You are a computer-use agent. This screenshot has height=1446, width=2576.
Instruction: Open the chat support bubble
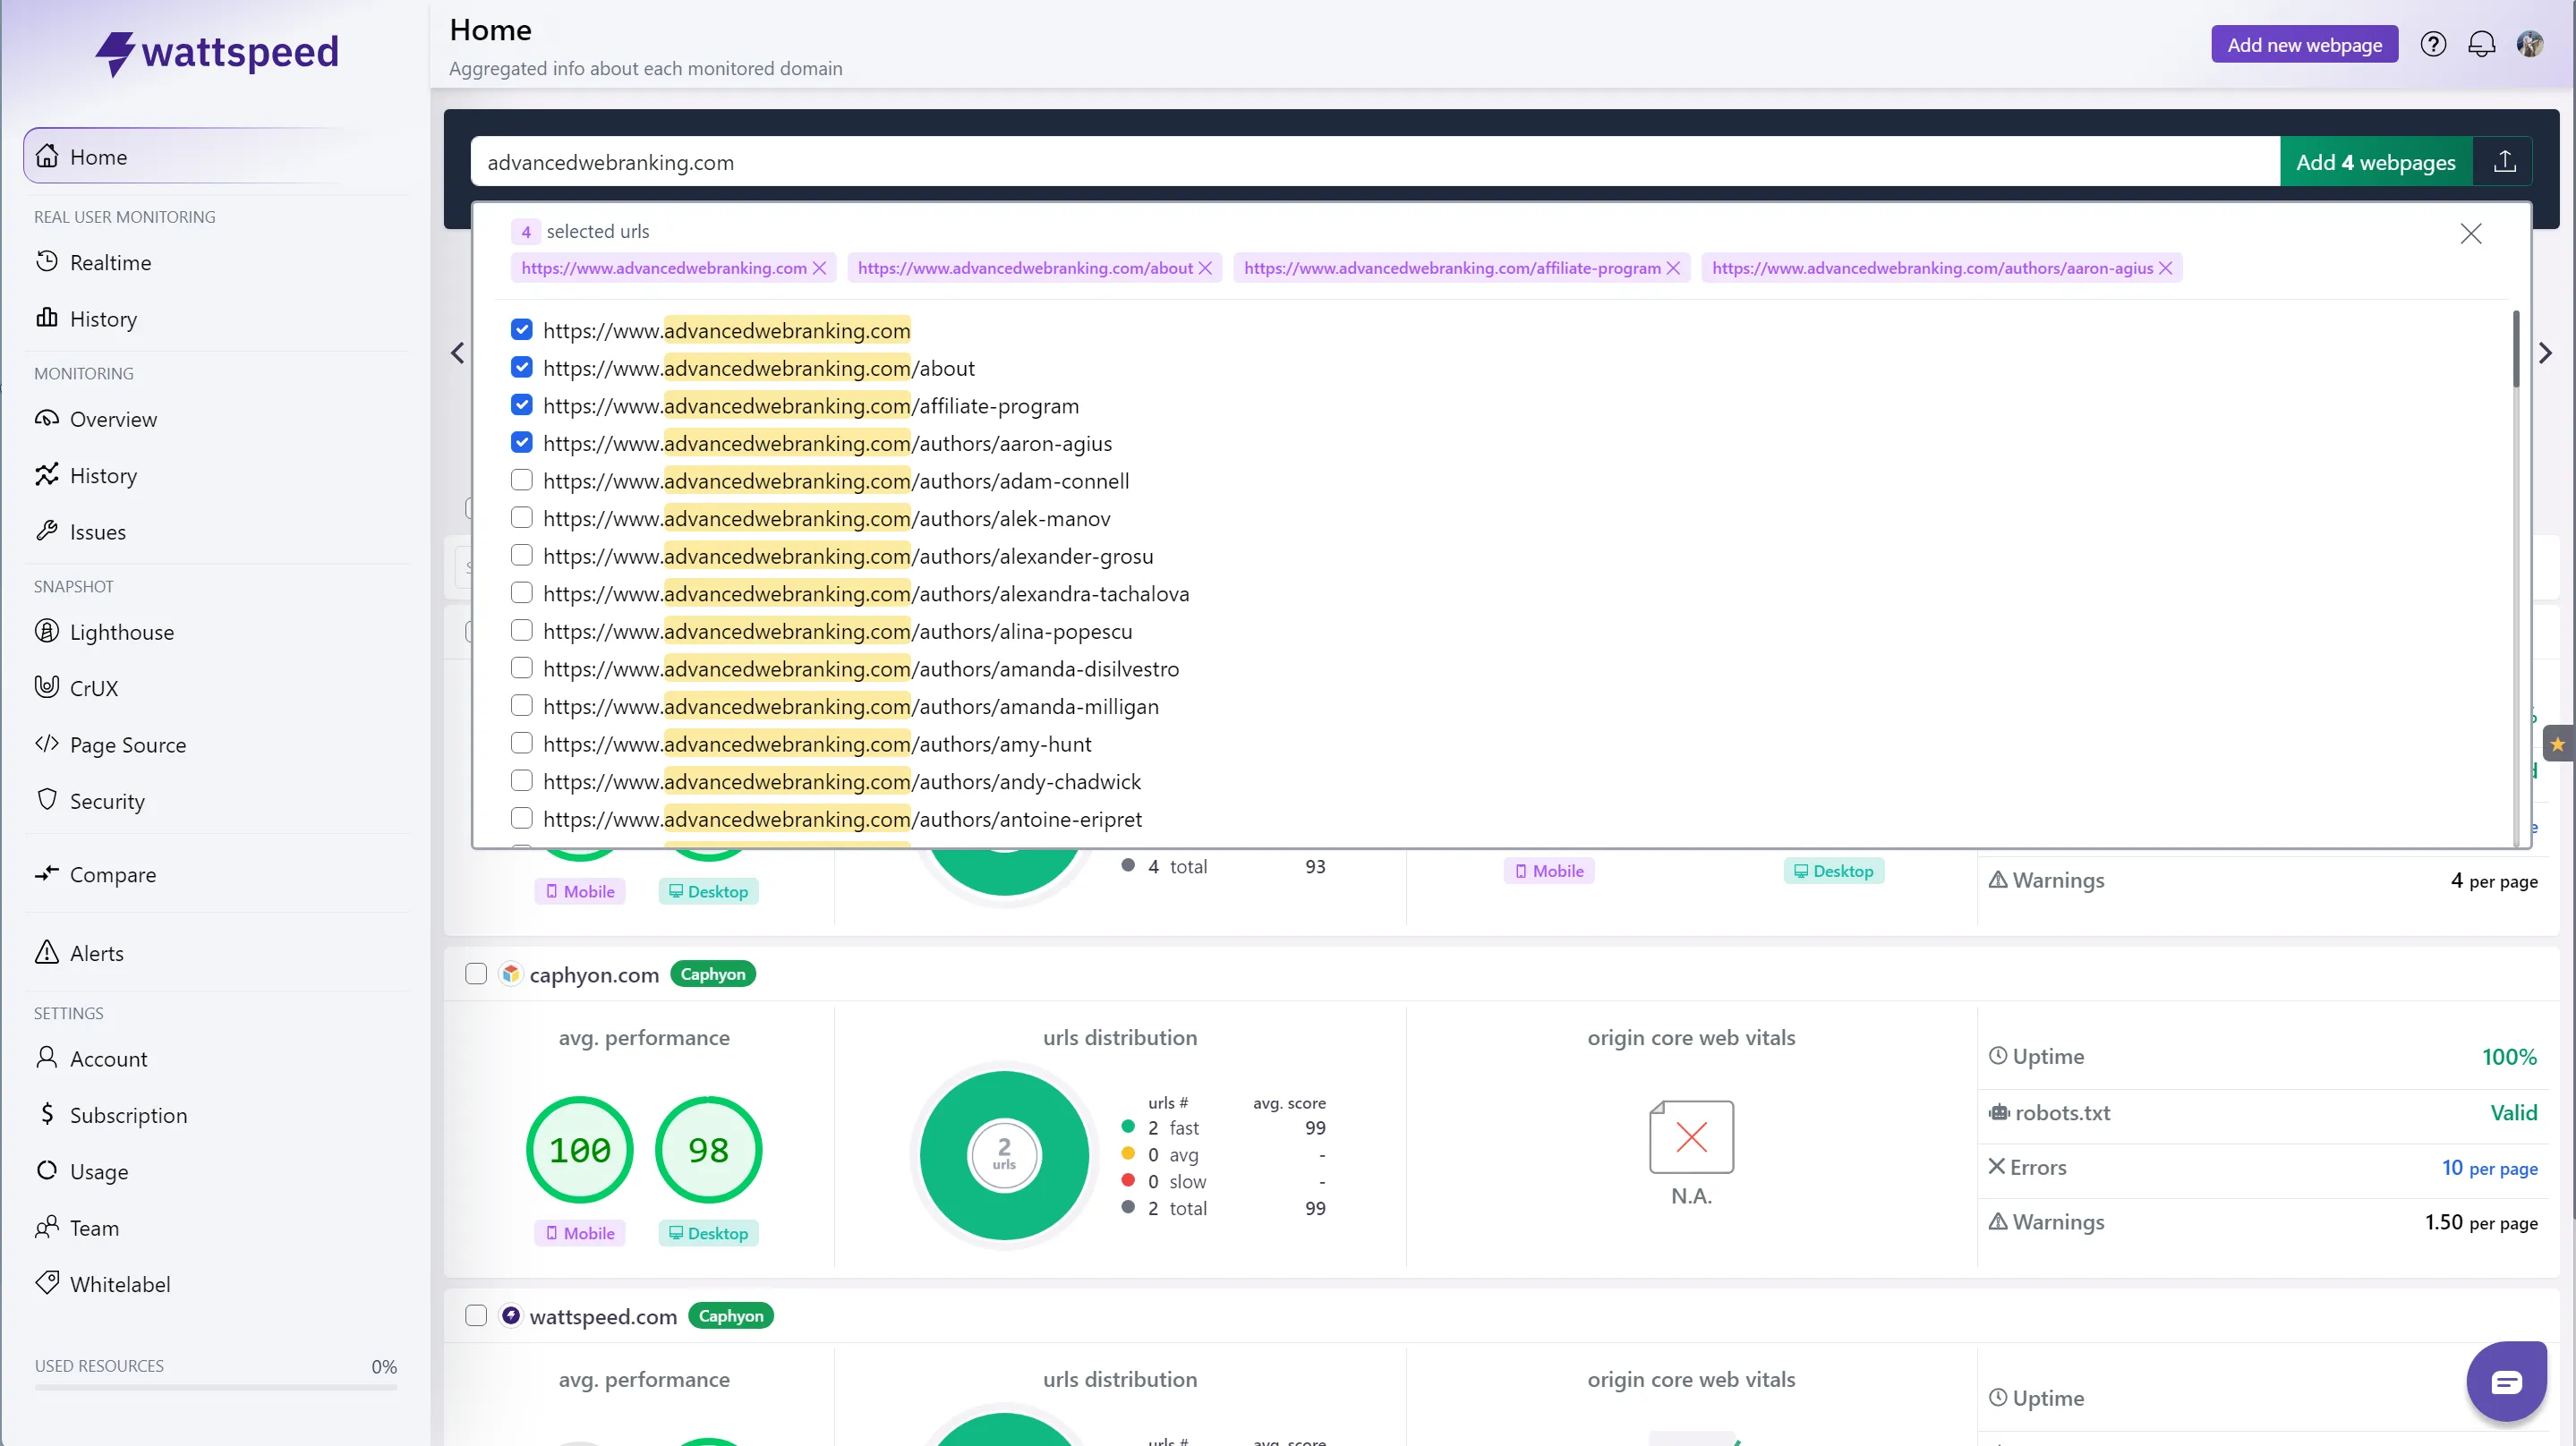point(2506,1382)
